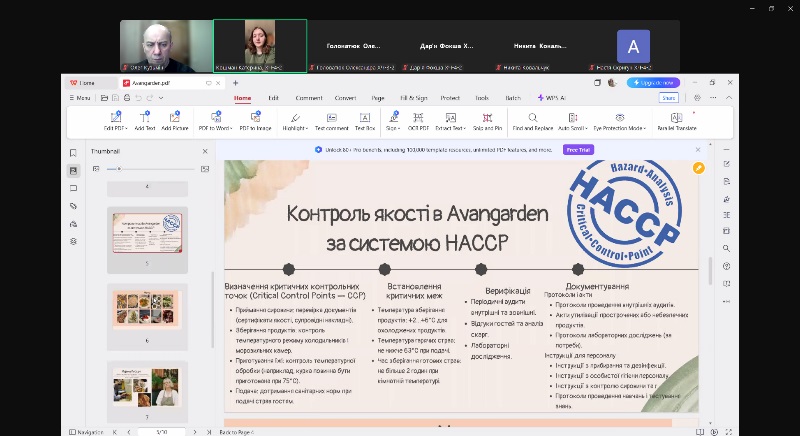Viewport: 800px width, 436px height.
Task: Adjust the thumbnail size slider
Action: pyautogui.click(x=120, y=168)
